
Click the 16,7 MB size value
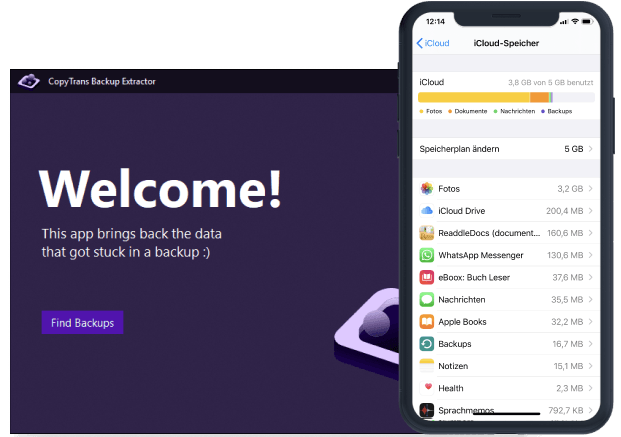point(568,344)
